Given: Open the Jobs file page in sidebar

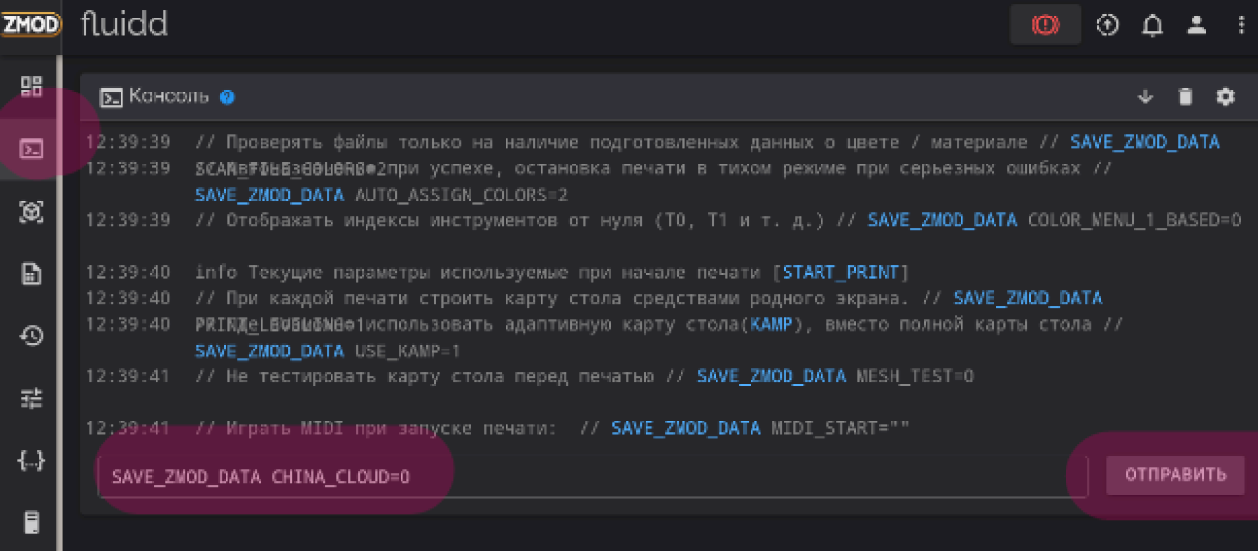Looking at the screenshot, I should [x=31, y=274].
